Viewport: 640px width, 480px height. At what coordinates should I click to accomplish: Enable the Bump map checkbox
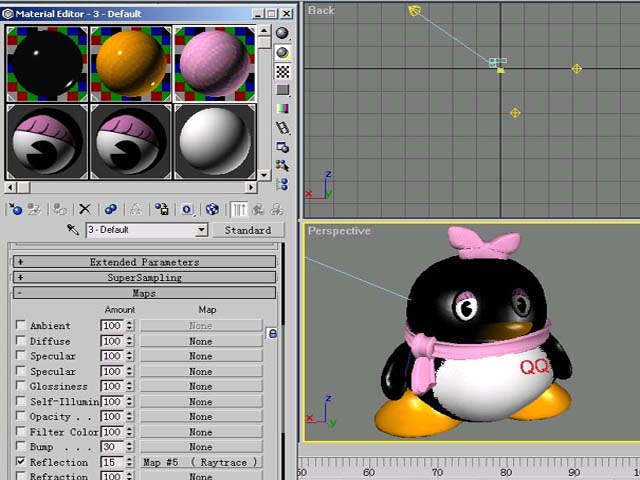point(20,446)
